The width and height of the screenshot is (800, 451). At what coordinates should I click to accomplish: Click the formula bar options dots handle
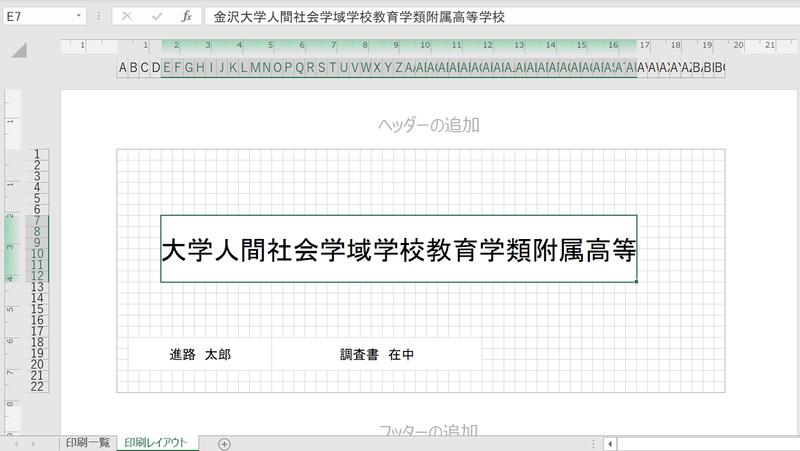click(x=98, y=16)
